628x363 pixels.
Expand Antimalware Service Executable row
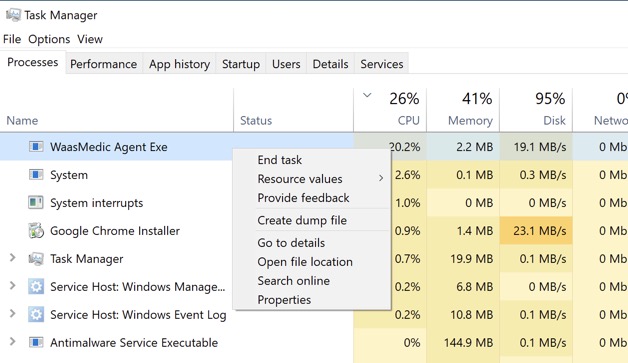point(12,341)
